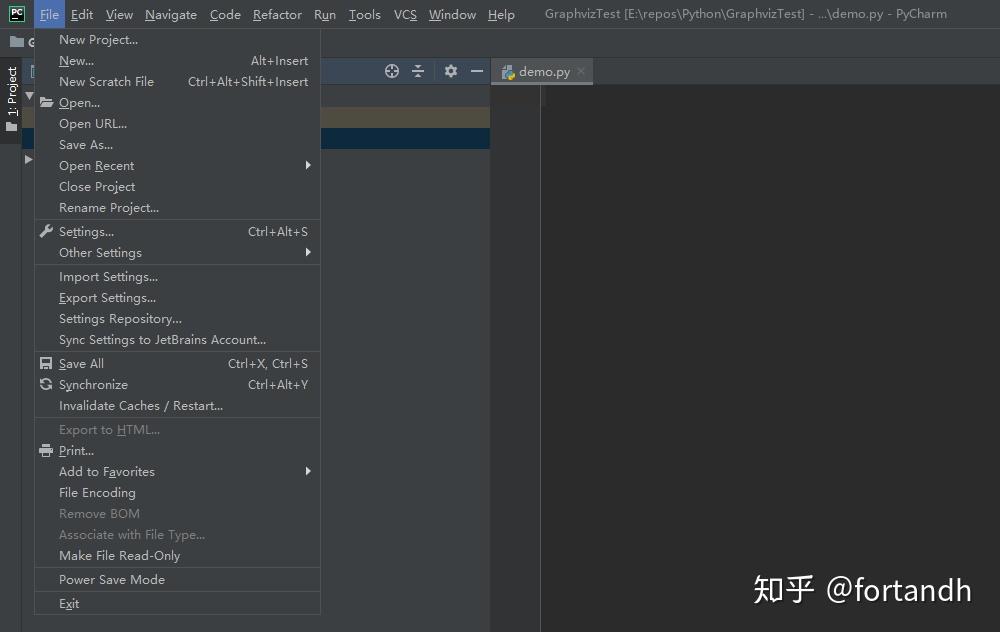This screenshot has height=632, width=1000.
Task: Click the wrench icon beside Settings entry
Action: tap(46, 231)
